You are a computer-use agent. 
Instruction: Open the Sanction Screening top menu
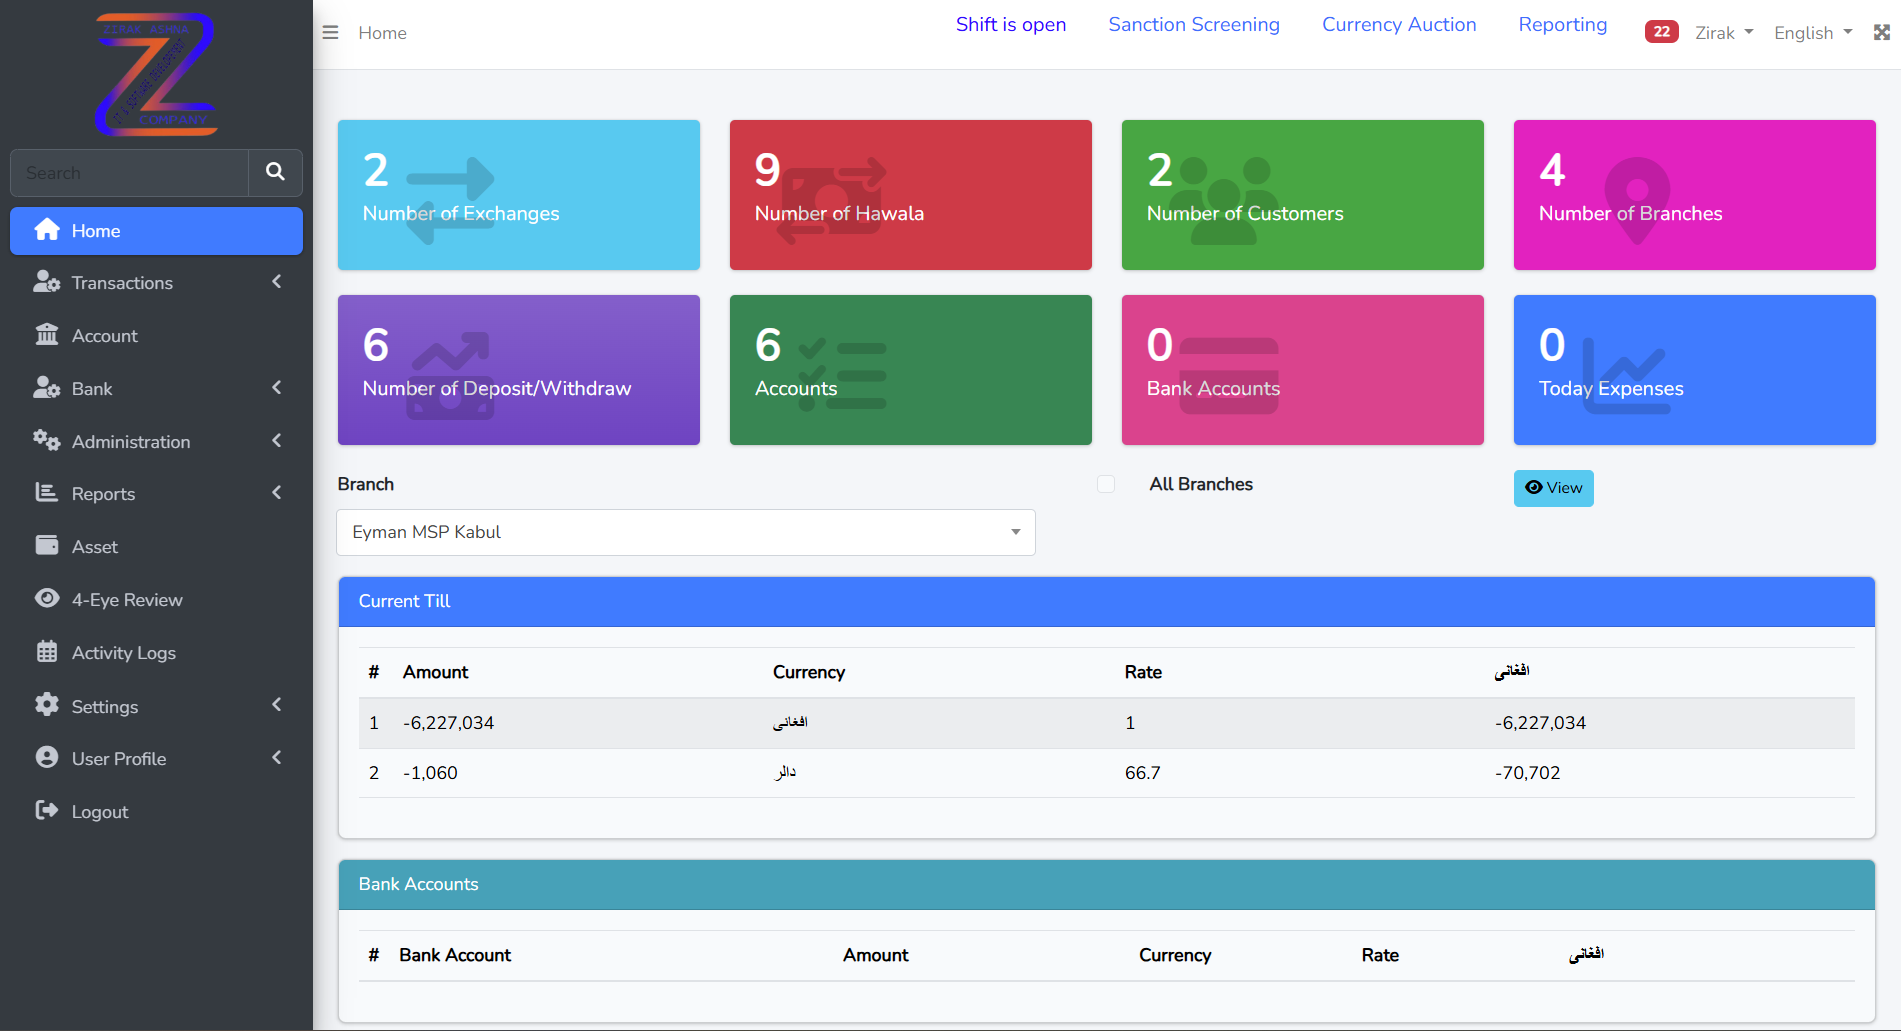click(1193, 25)
